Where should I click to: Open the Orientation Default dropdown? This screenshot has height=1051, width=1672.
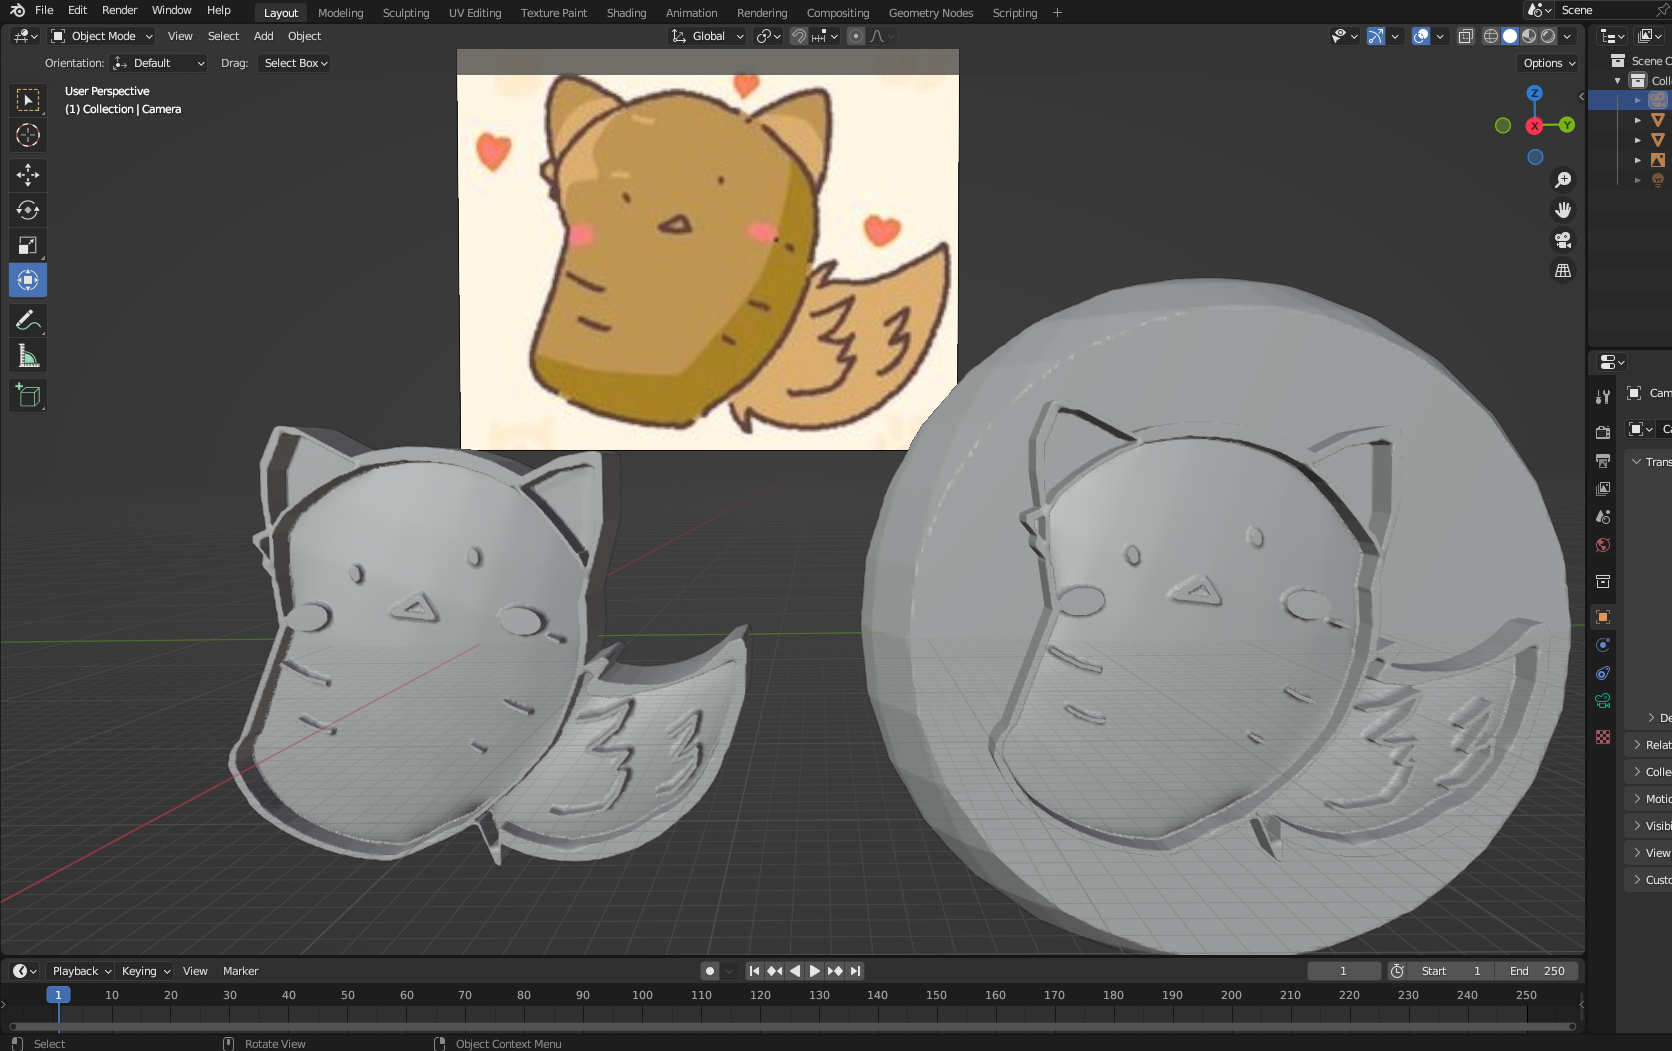coord(160,63)
